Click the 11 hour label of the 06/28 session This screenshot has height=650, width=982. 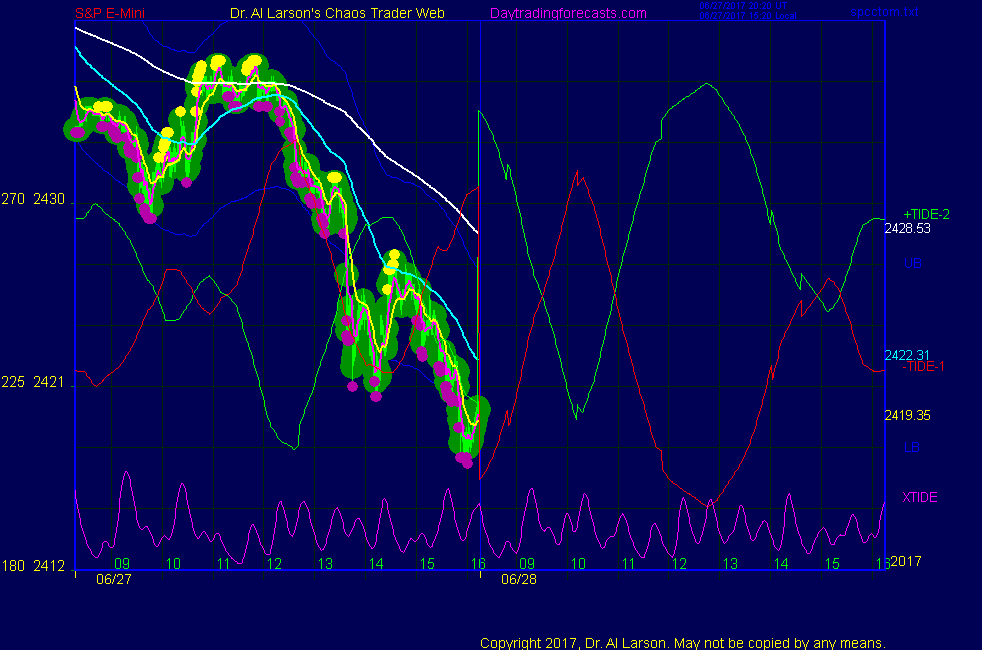point(629,564)
